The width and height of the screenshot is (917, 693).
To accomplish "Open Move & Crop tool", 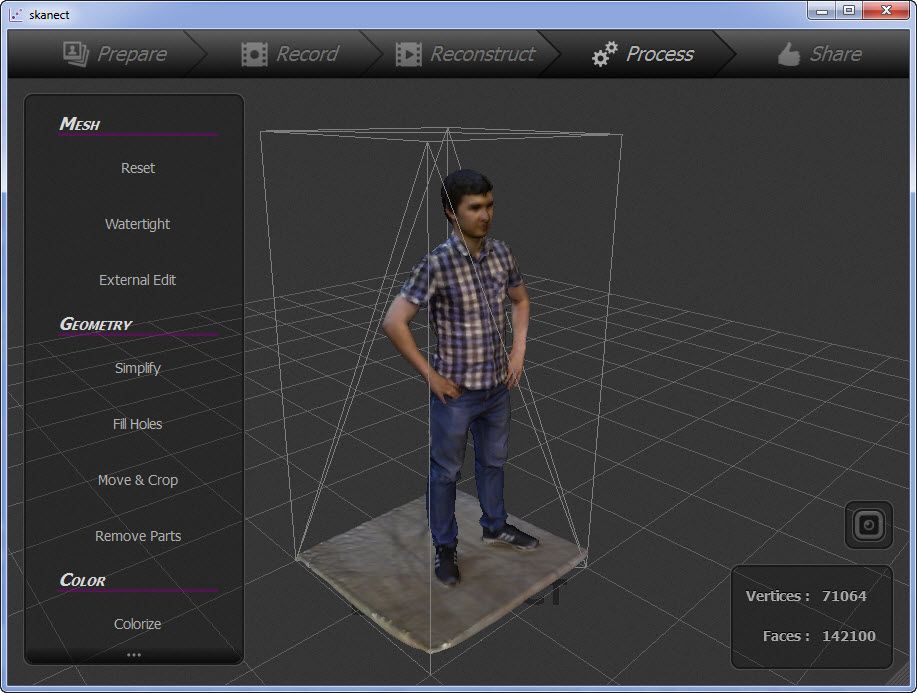I will pos(137,480).
